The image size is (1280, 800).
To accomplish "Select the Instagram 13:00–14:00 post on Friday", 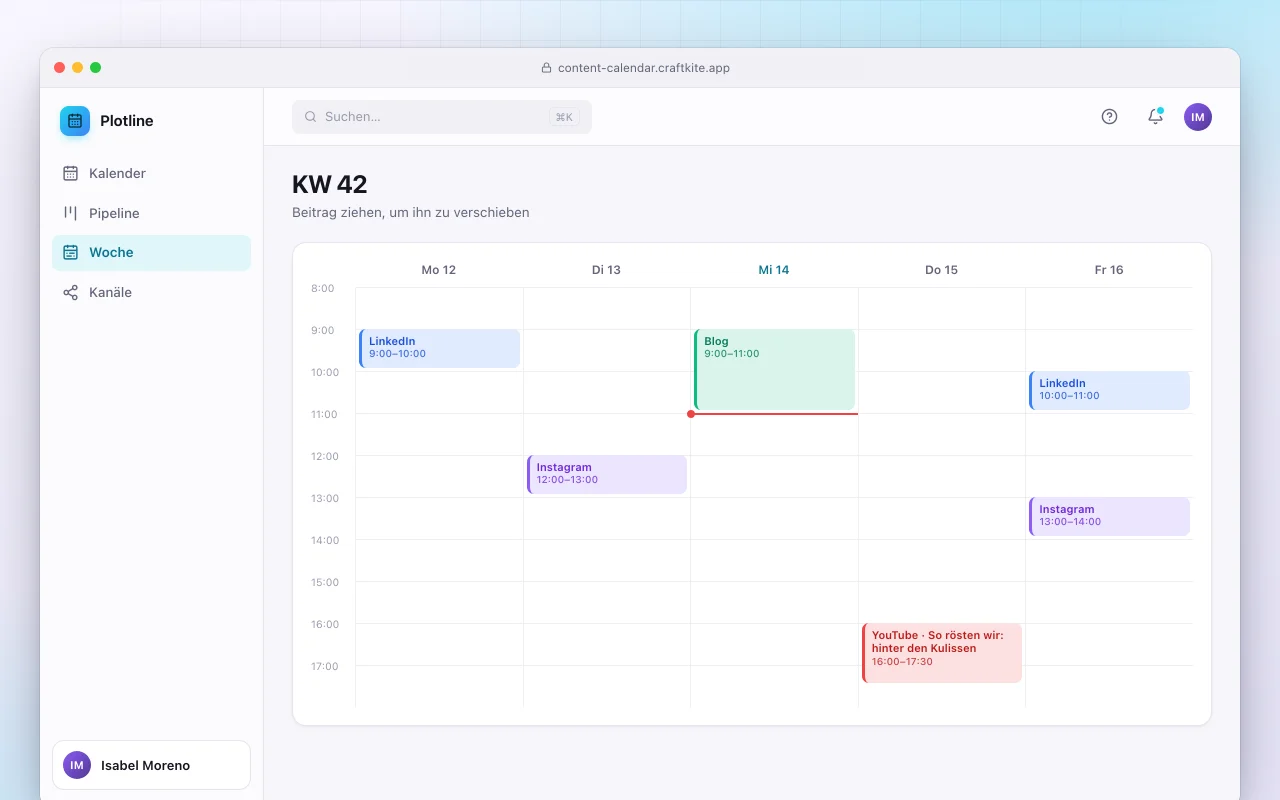I will [1109, 516].
